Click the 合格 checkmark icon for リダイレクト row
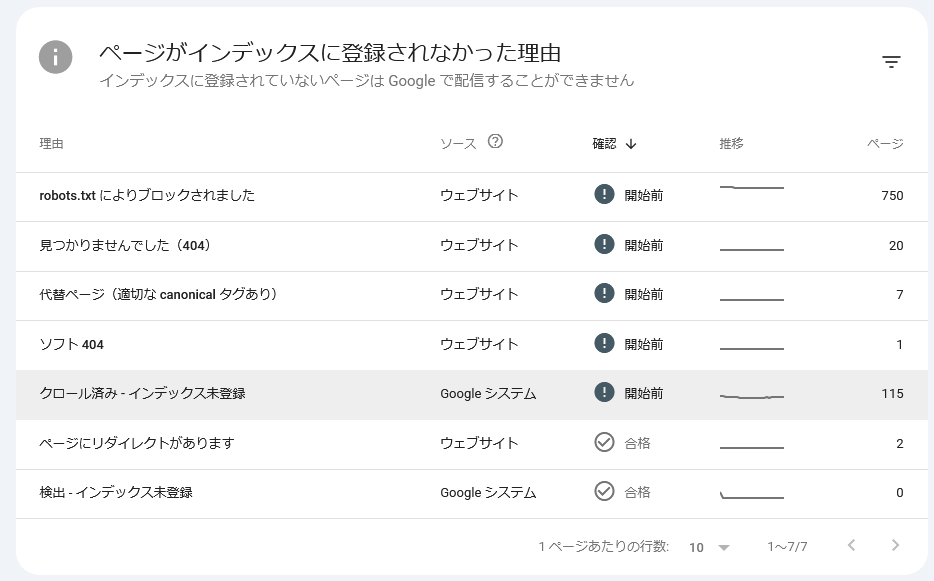934x581 pixels. [x=604, y=442]
